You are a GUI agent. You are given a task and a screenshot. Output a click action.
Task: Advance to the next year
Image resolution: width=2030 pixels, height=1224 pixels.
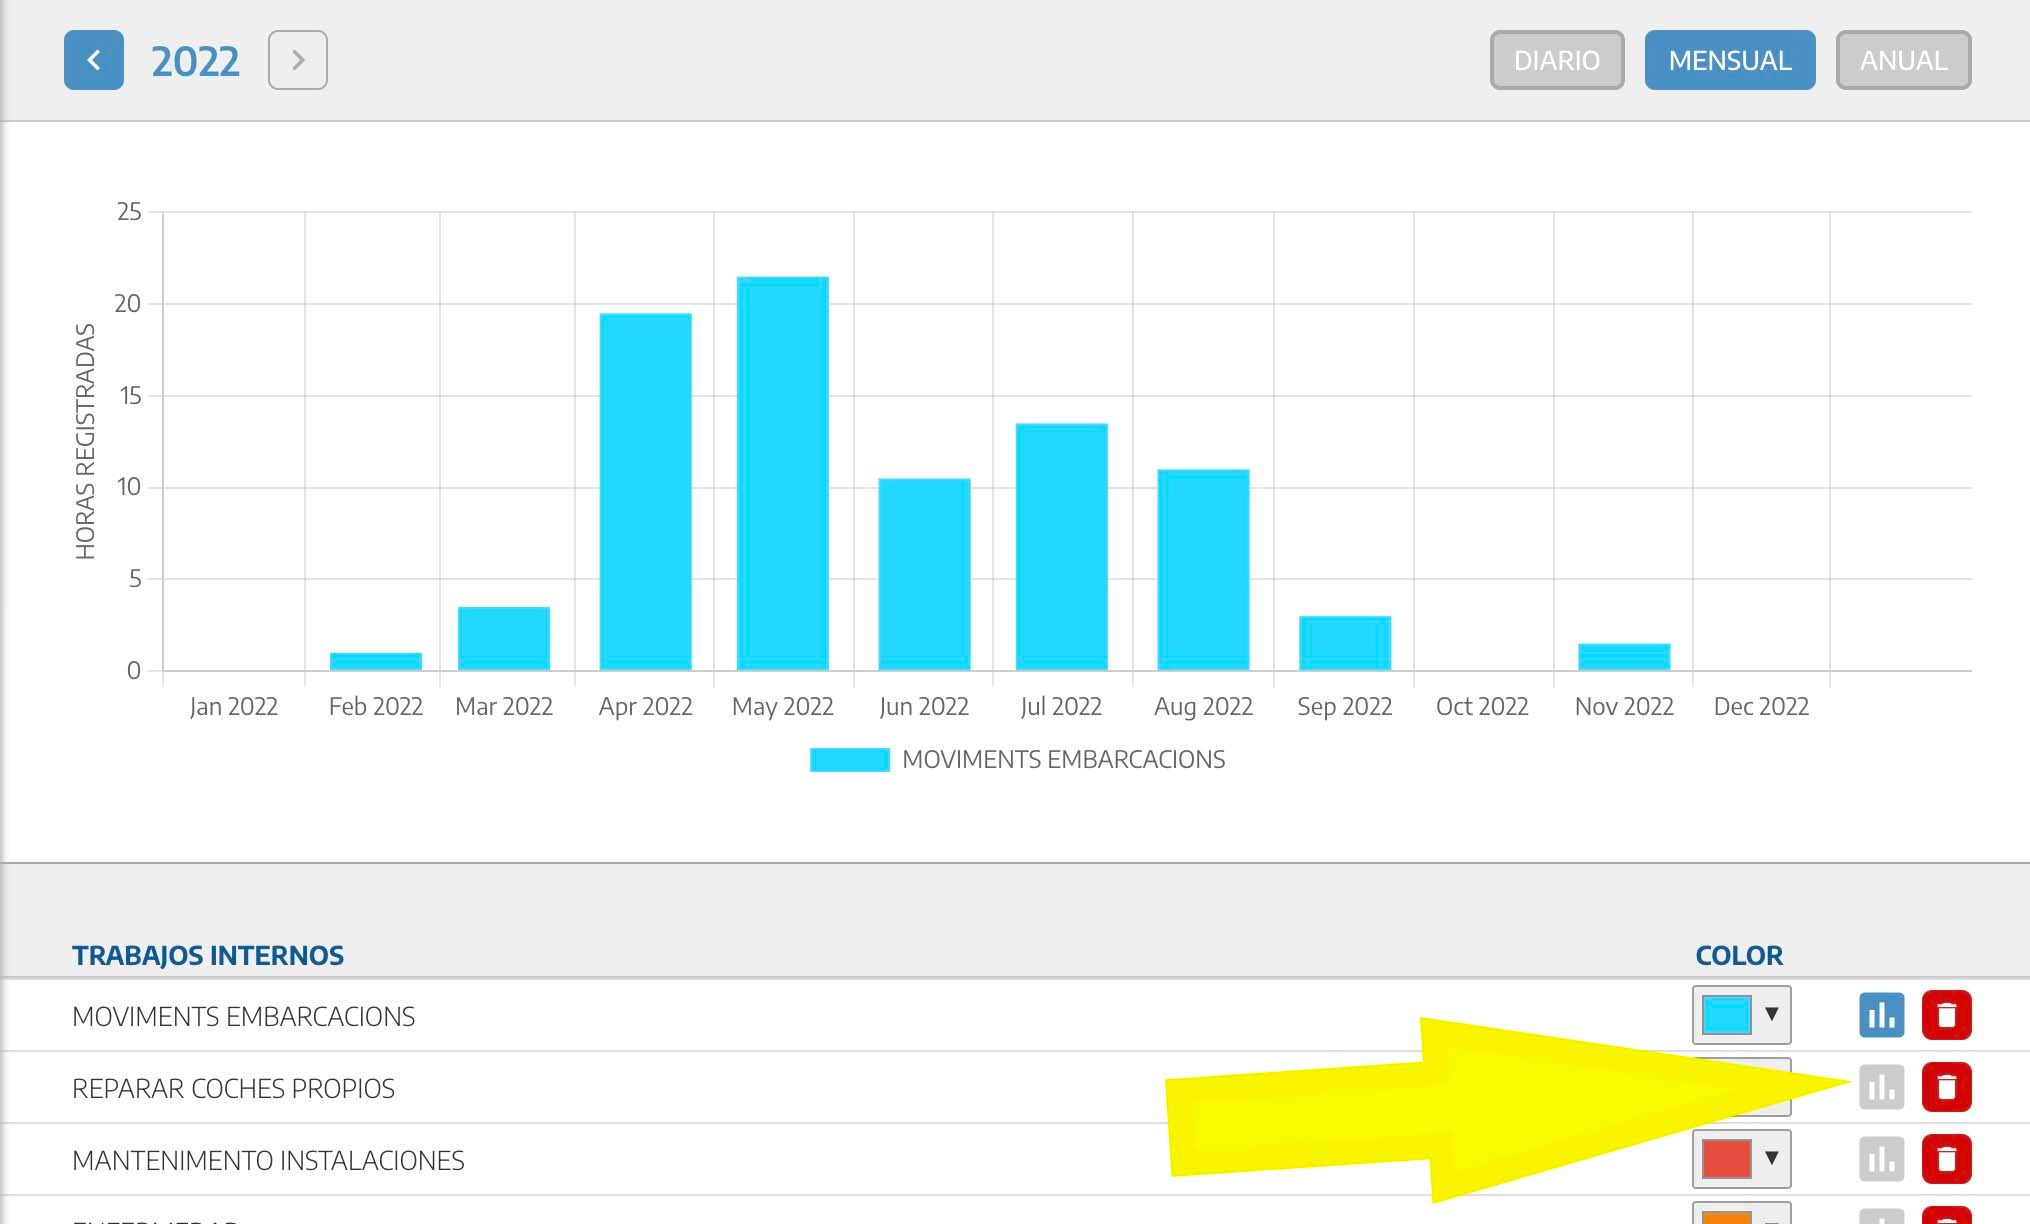coord(297,60)
